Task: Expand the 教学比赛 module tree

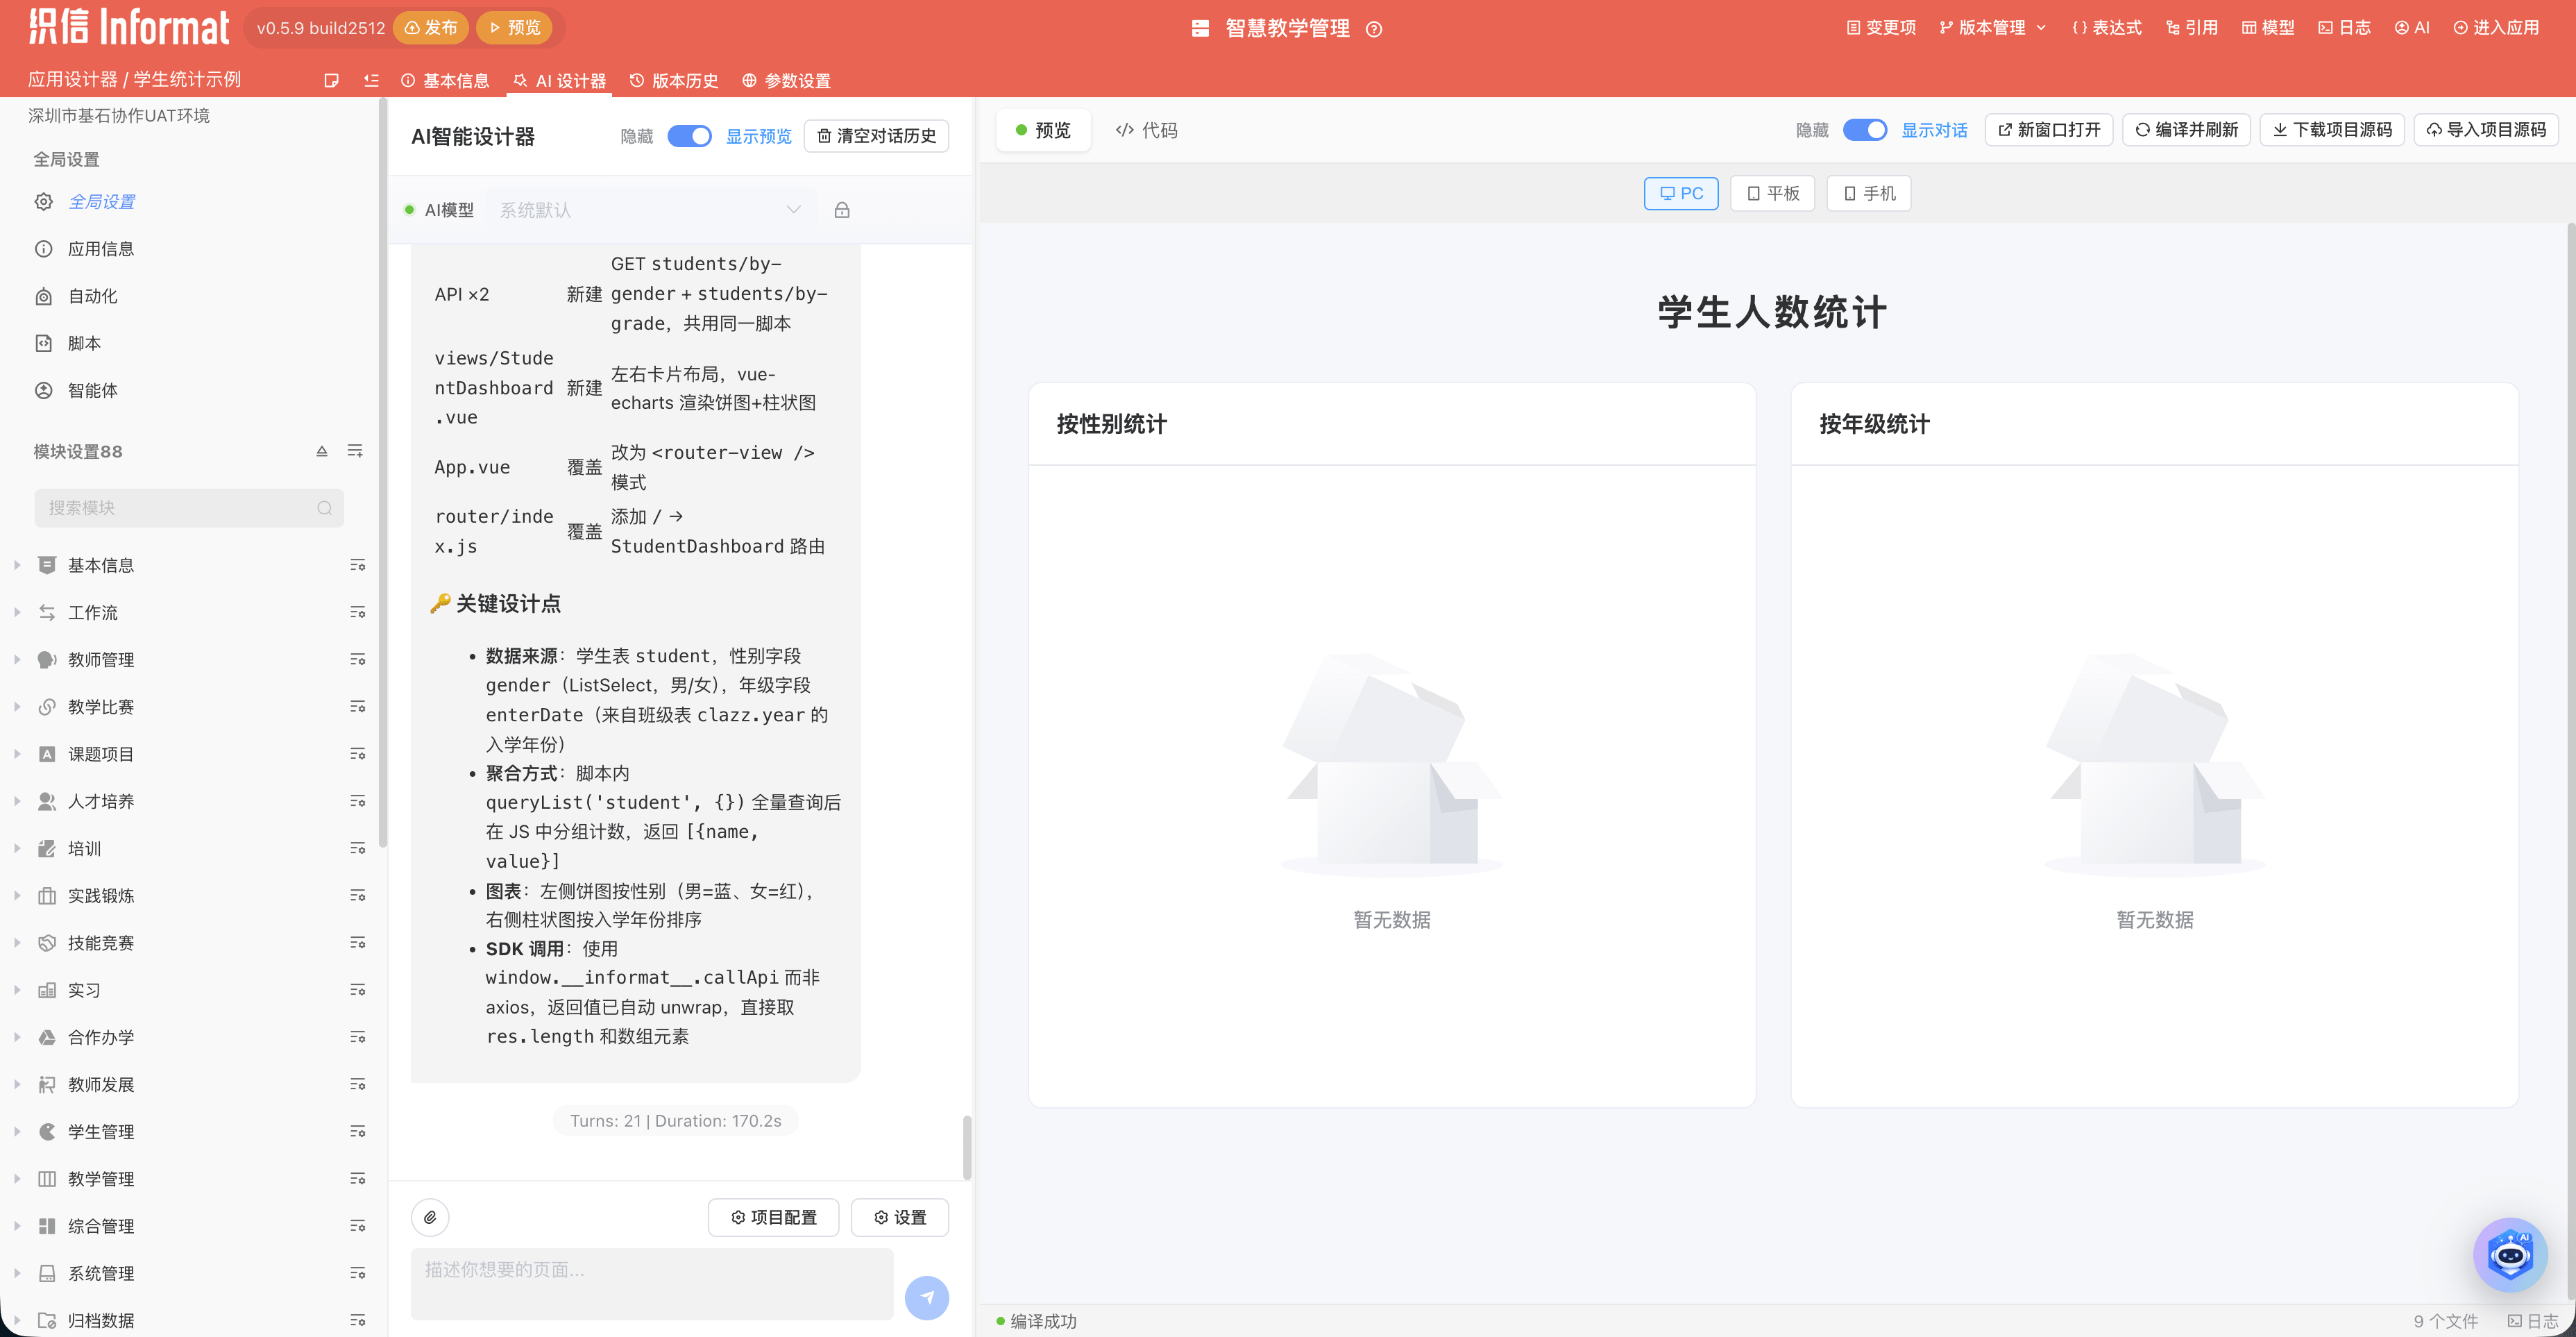Action: 17,707
